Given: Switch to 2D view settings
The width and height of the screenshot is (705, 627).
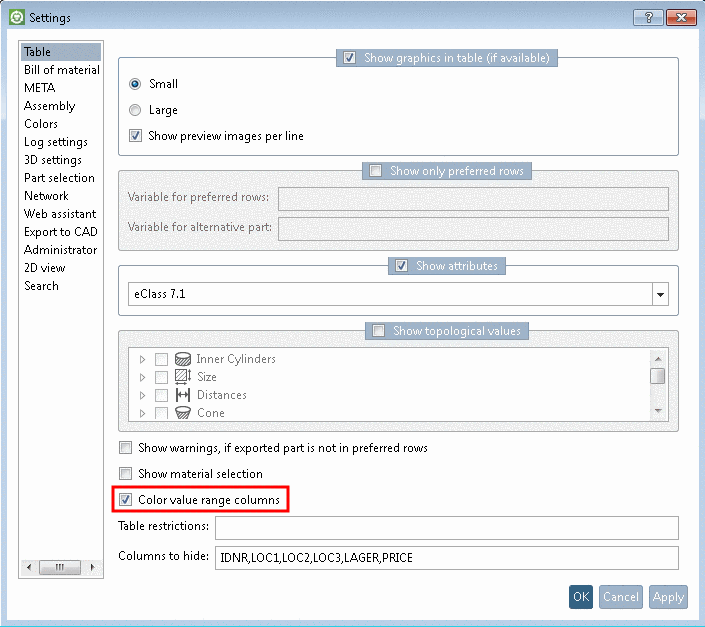Looking at the screenshot, I should [45, 268].
